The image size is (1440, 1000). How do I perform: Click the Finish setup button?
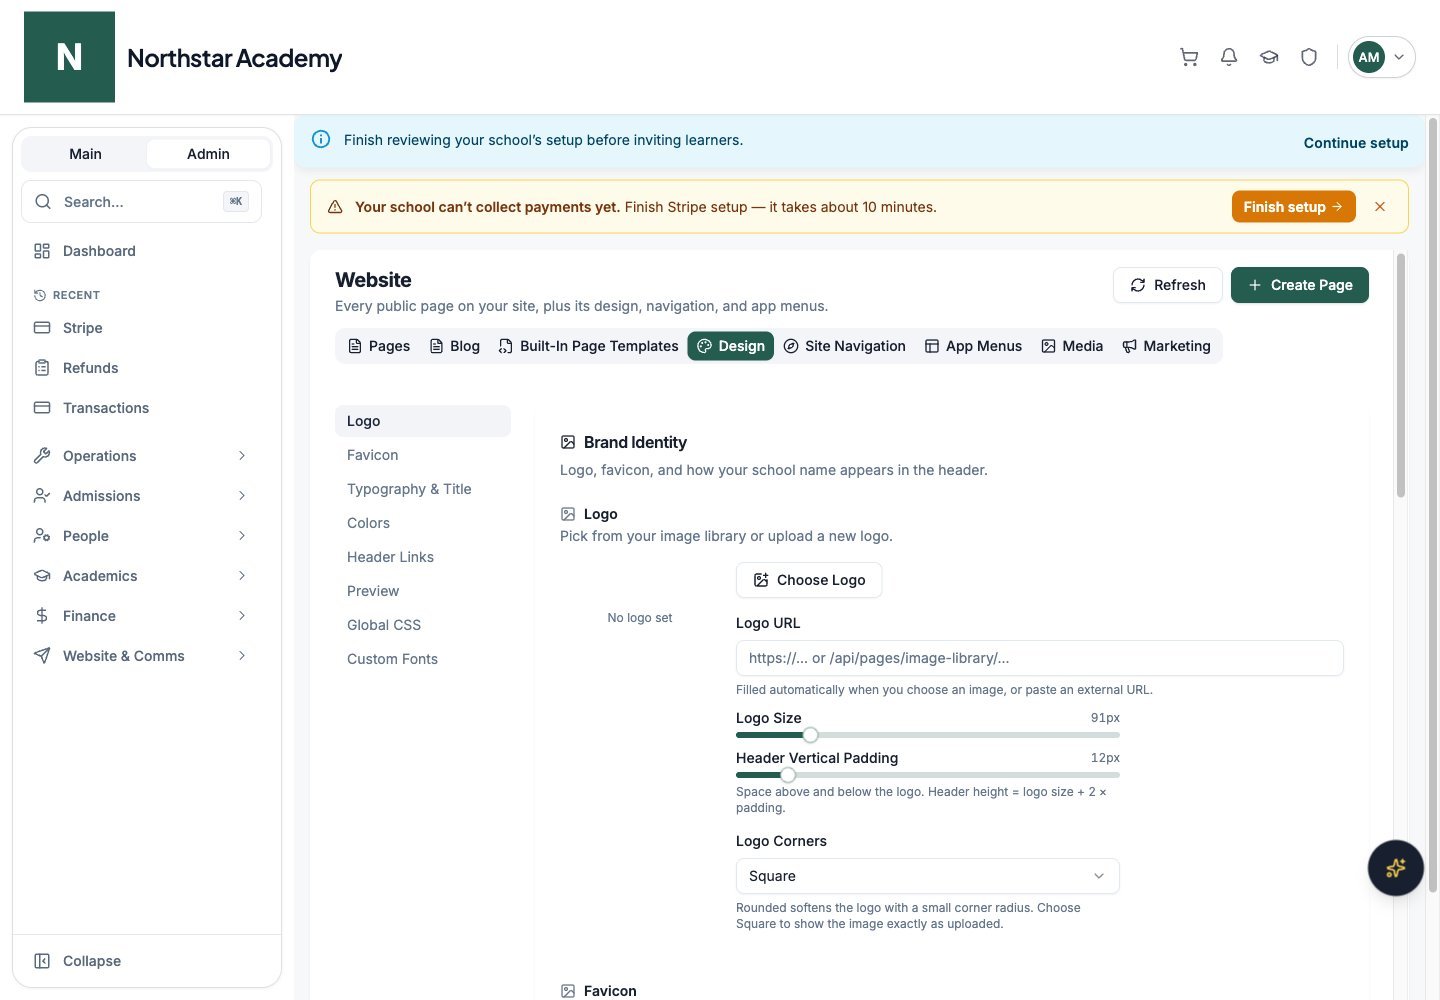click(x=1294, y=207)
